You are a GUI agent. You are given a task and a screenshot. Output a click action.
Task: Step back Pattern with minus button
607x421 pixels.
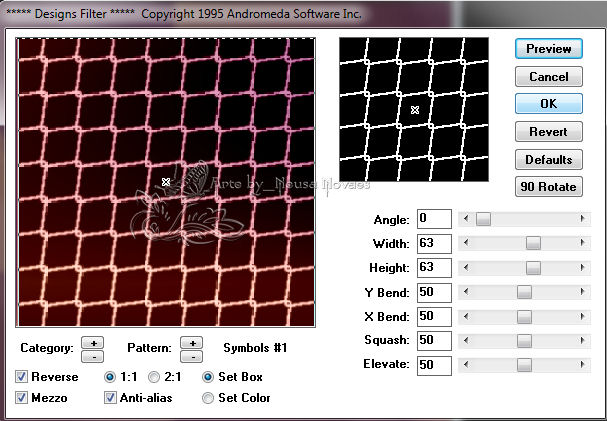click(x=192, y=356)
